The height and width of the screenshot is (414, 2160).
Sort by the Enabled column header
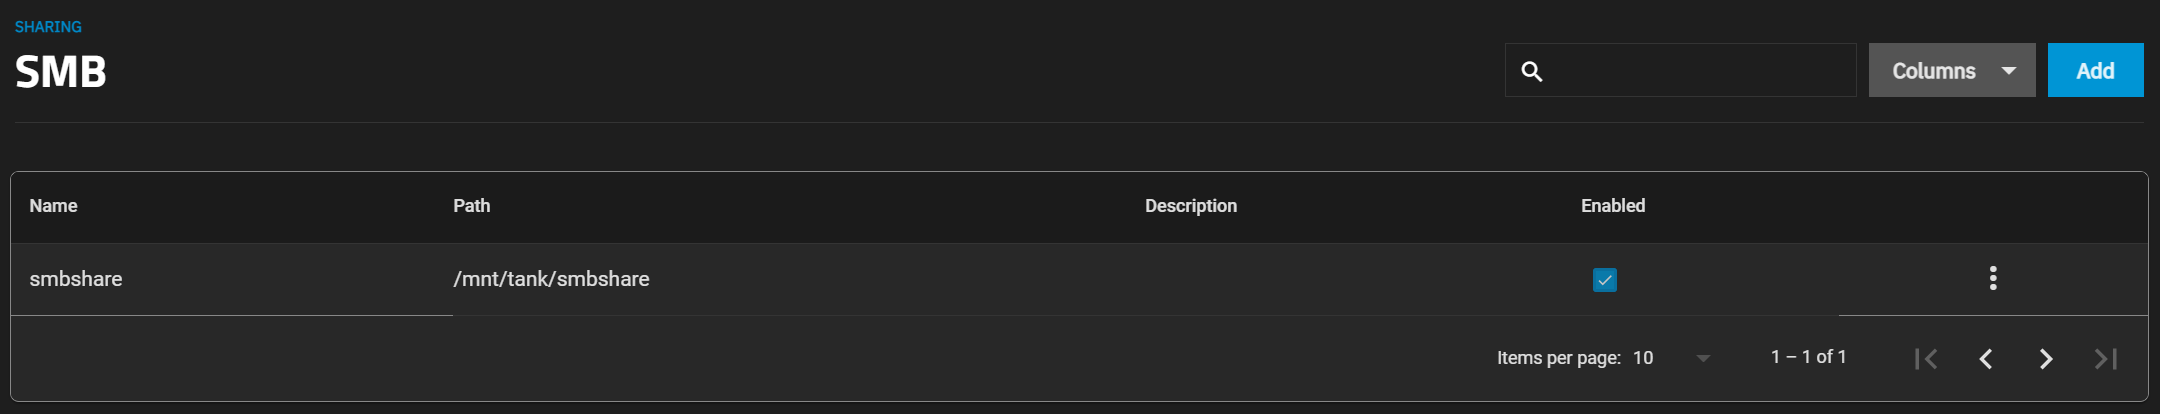(x=1613, y=206)
